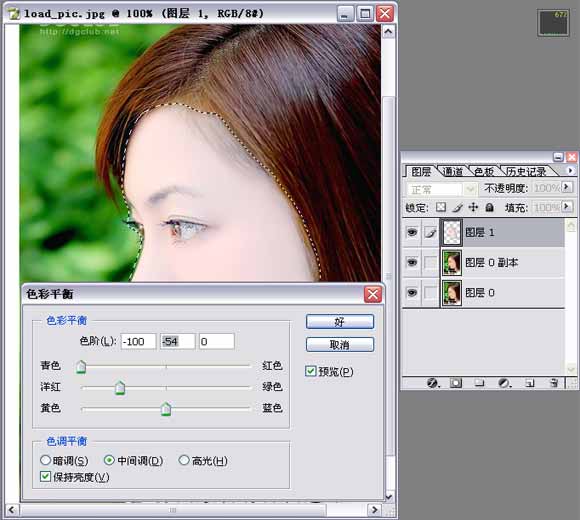
Task: Click the layer style icon in Layers panel
Action: (432, 383)
